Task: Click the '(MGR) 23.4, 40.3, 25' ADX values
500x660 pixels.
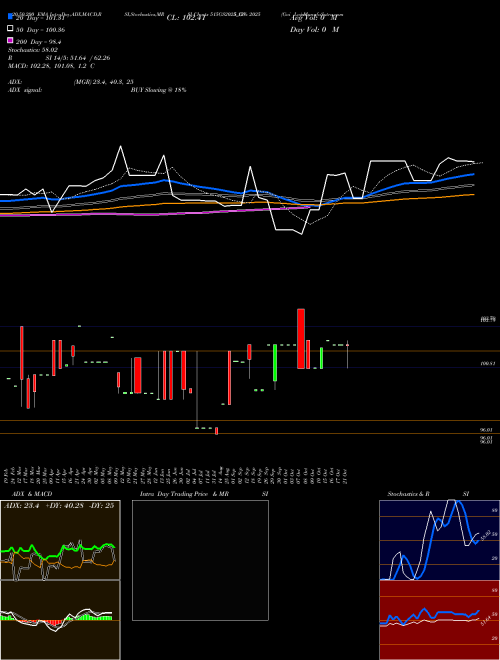Action: click(104, 82)
